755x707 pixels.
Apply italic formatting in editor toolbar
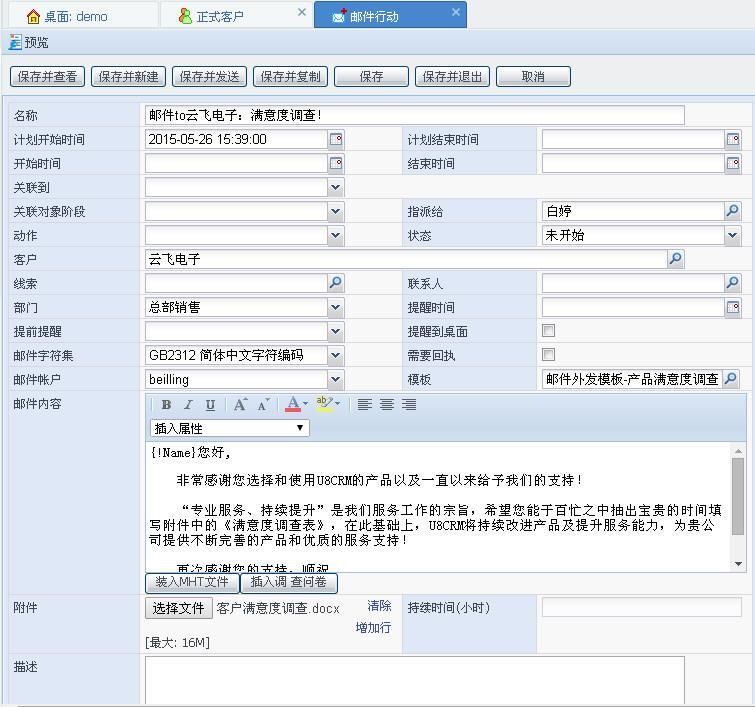pyautogui.click(x=187, y=405)
